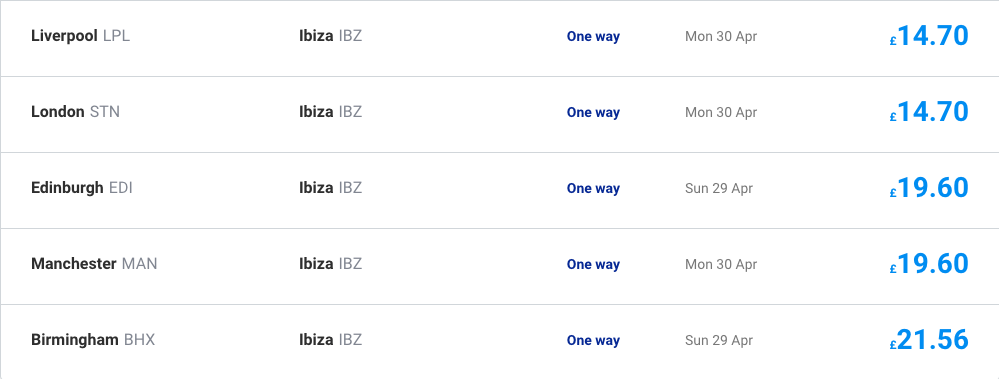Click One way label on Liverpool row

[593, 36]
